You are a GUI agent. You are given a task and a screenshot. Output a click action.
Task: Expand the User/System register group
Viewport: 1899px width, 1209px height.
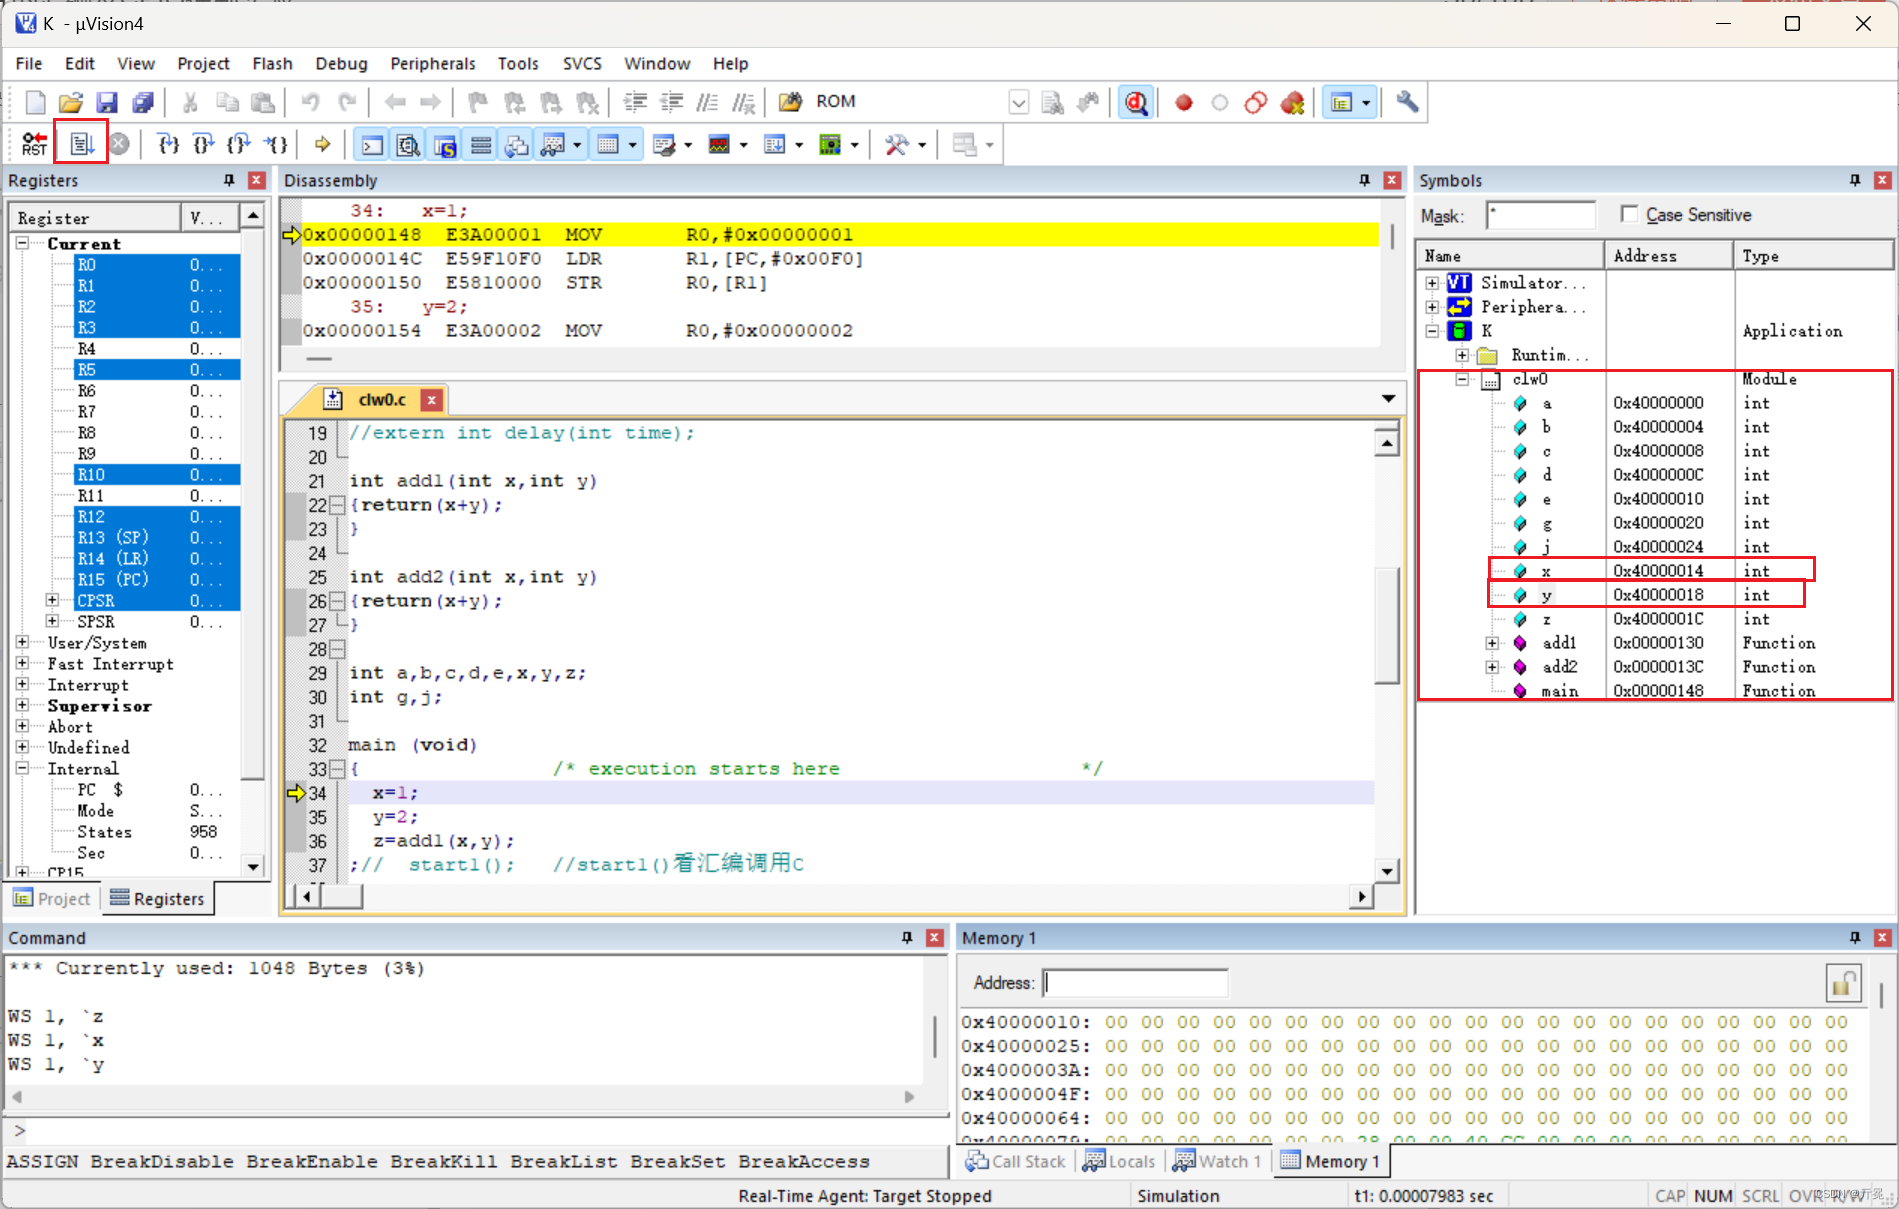click(x=23, y=642)
